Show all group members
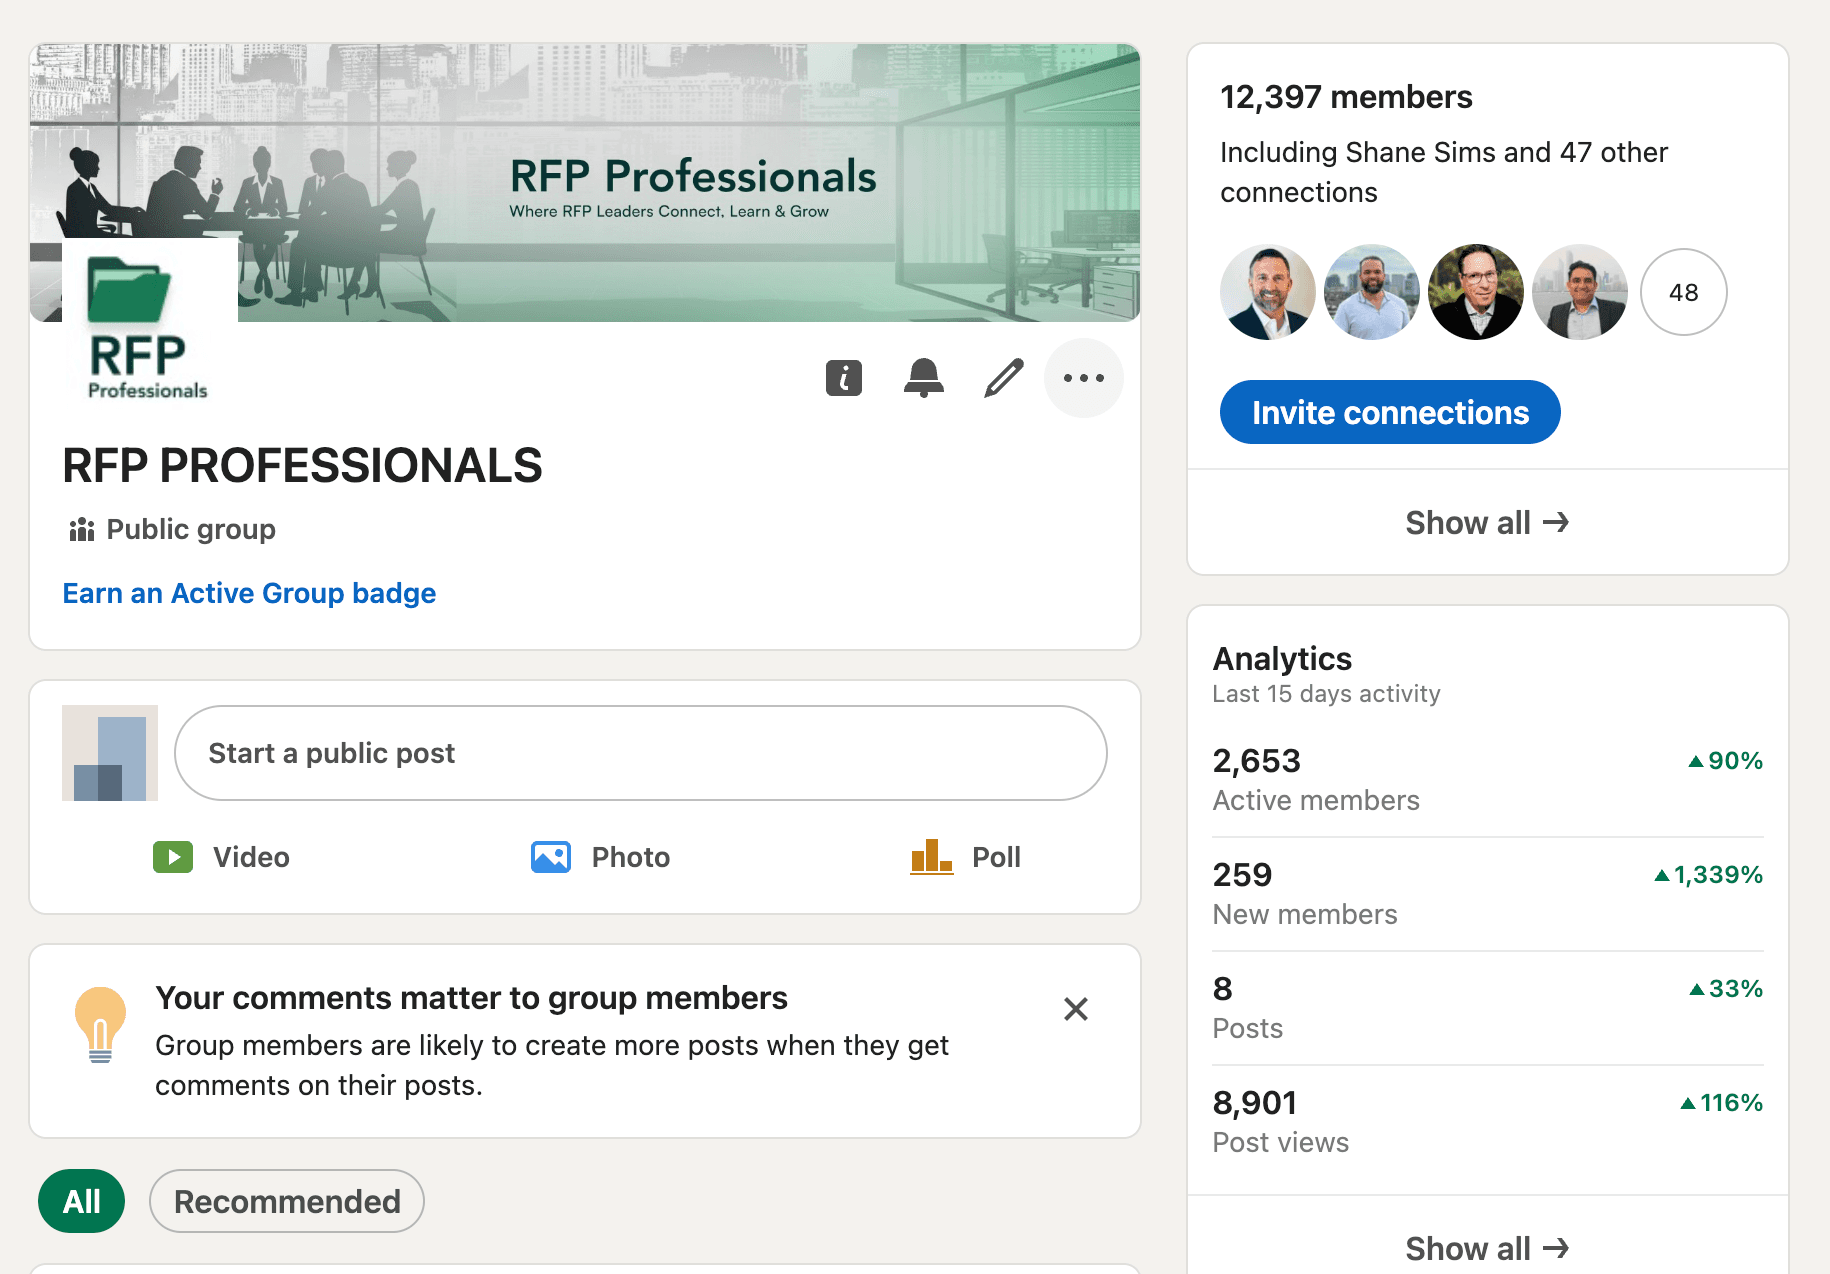 (1487, 522)
